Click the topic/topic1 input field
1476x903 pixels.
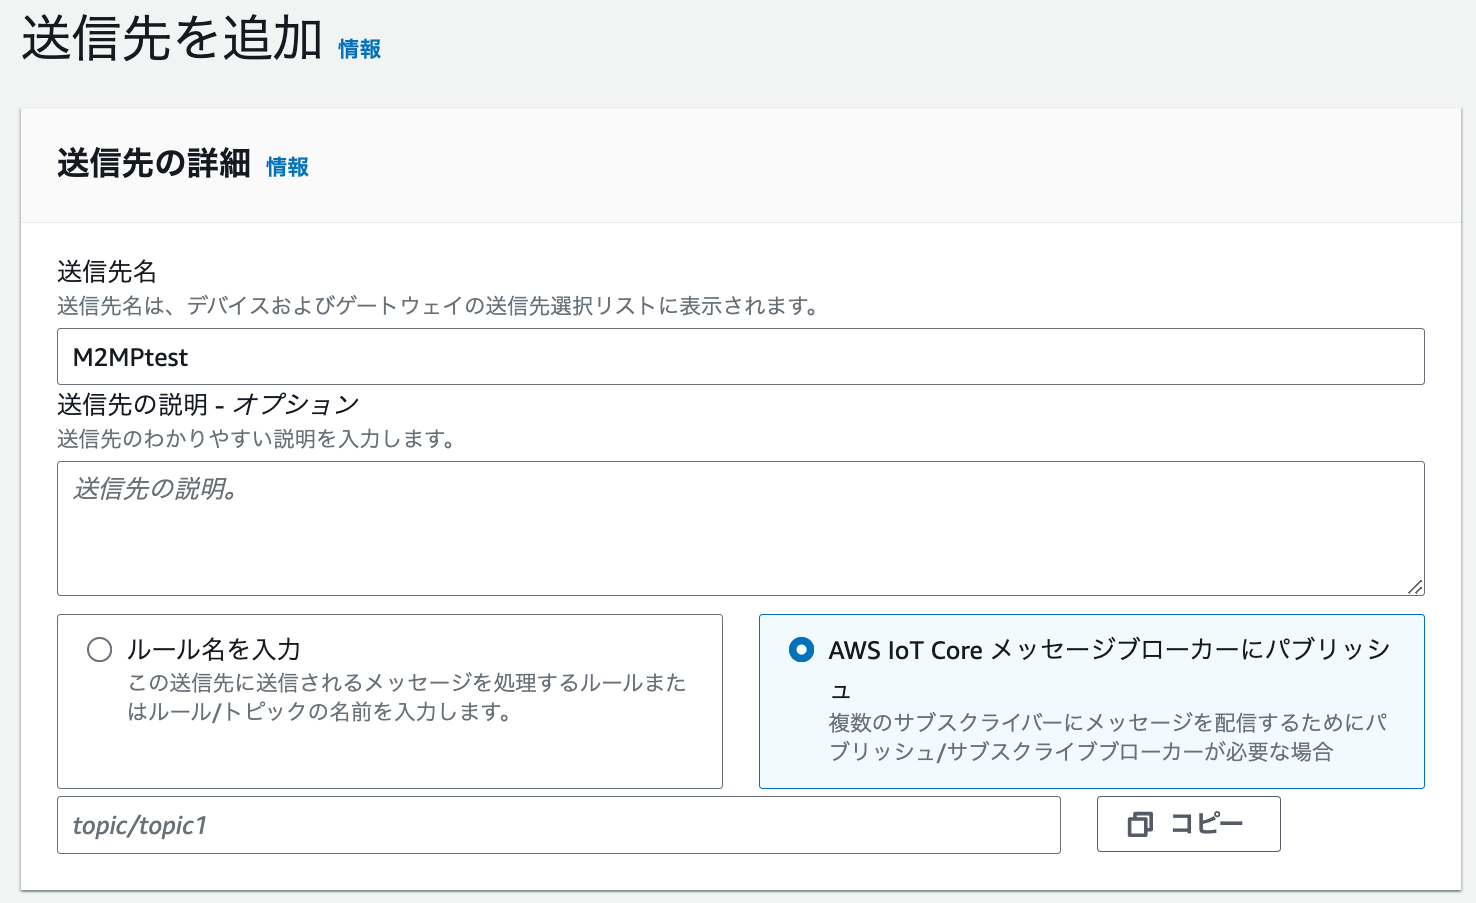[558, 825]
